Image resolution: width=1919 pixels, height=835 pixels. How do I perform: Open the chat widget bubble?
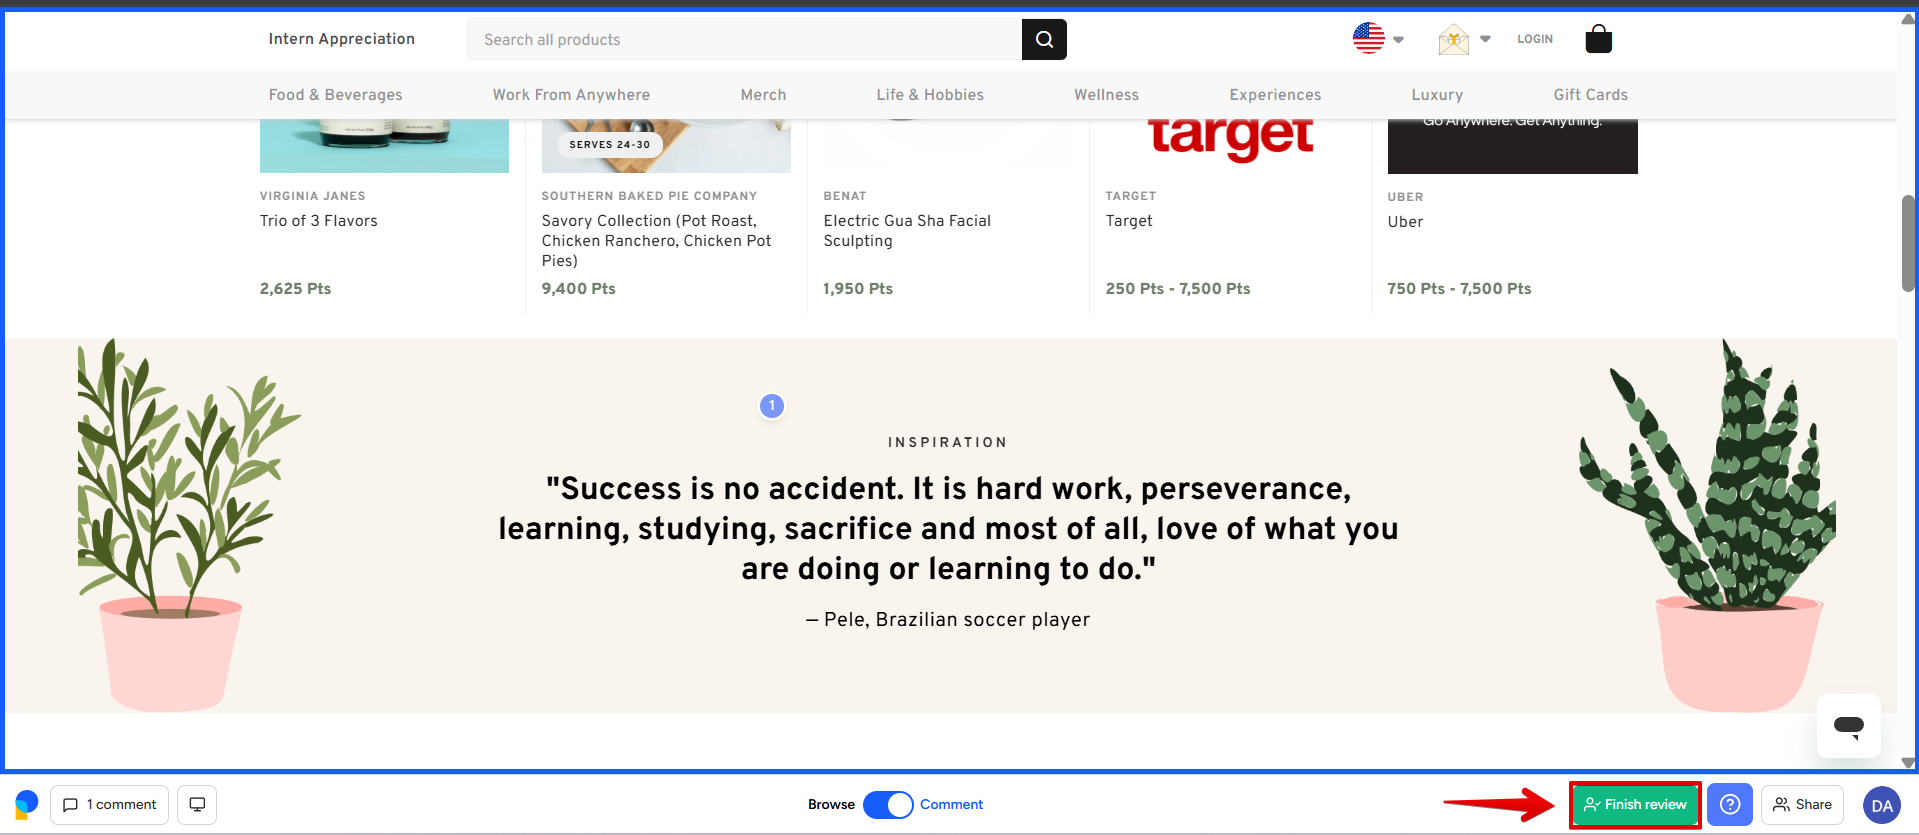[x=1848, y=726]
